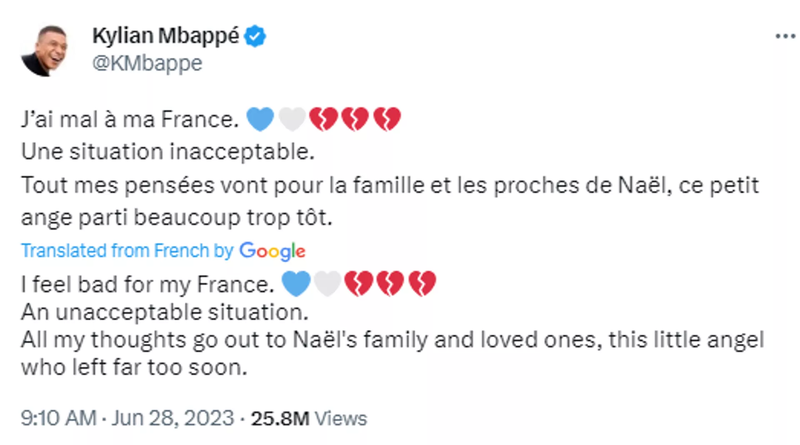Open the @KMbappe handle link
The image size is (800, 445).
(147, 63)
